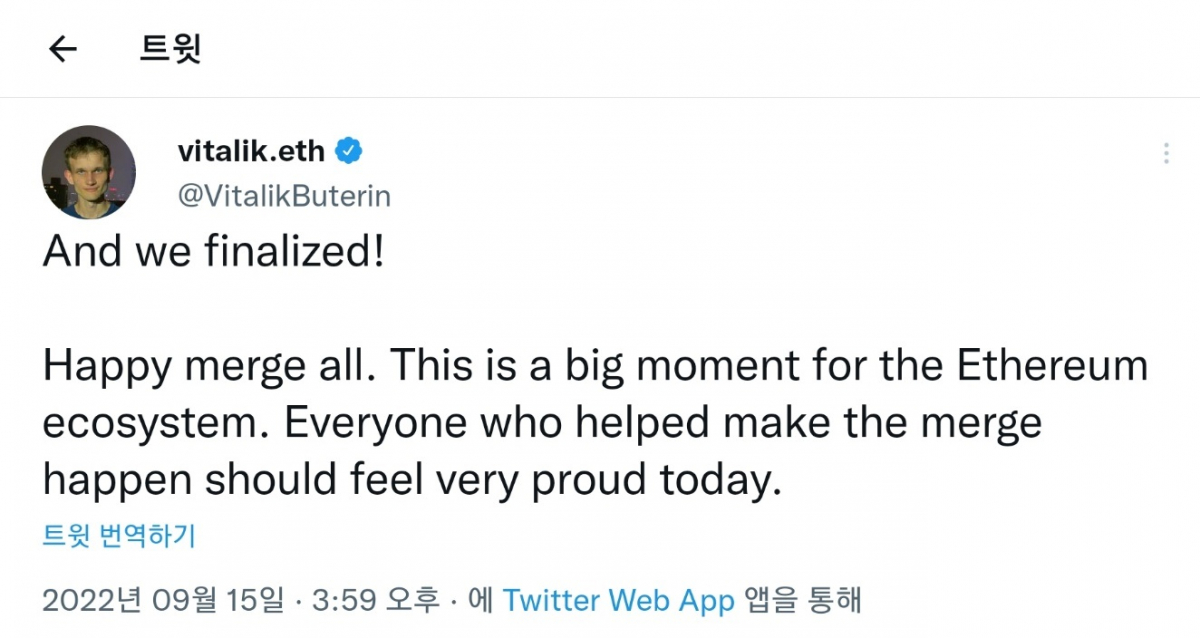
Task: Open the three-dot more options menu
Action: 1166,154
